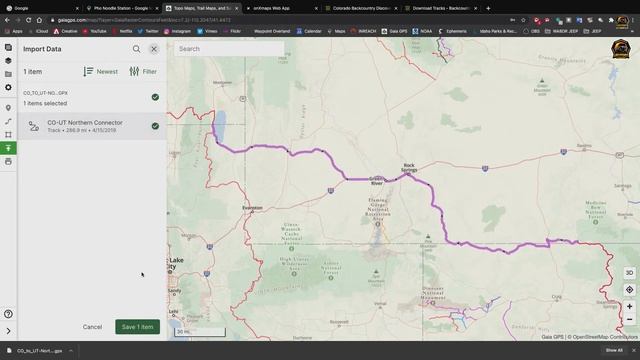The height and width of the screenshot is (360, 640).
Task: Toggle 3D map view
Action: click(629, 273)
